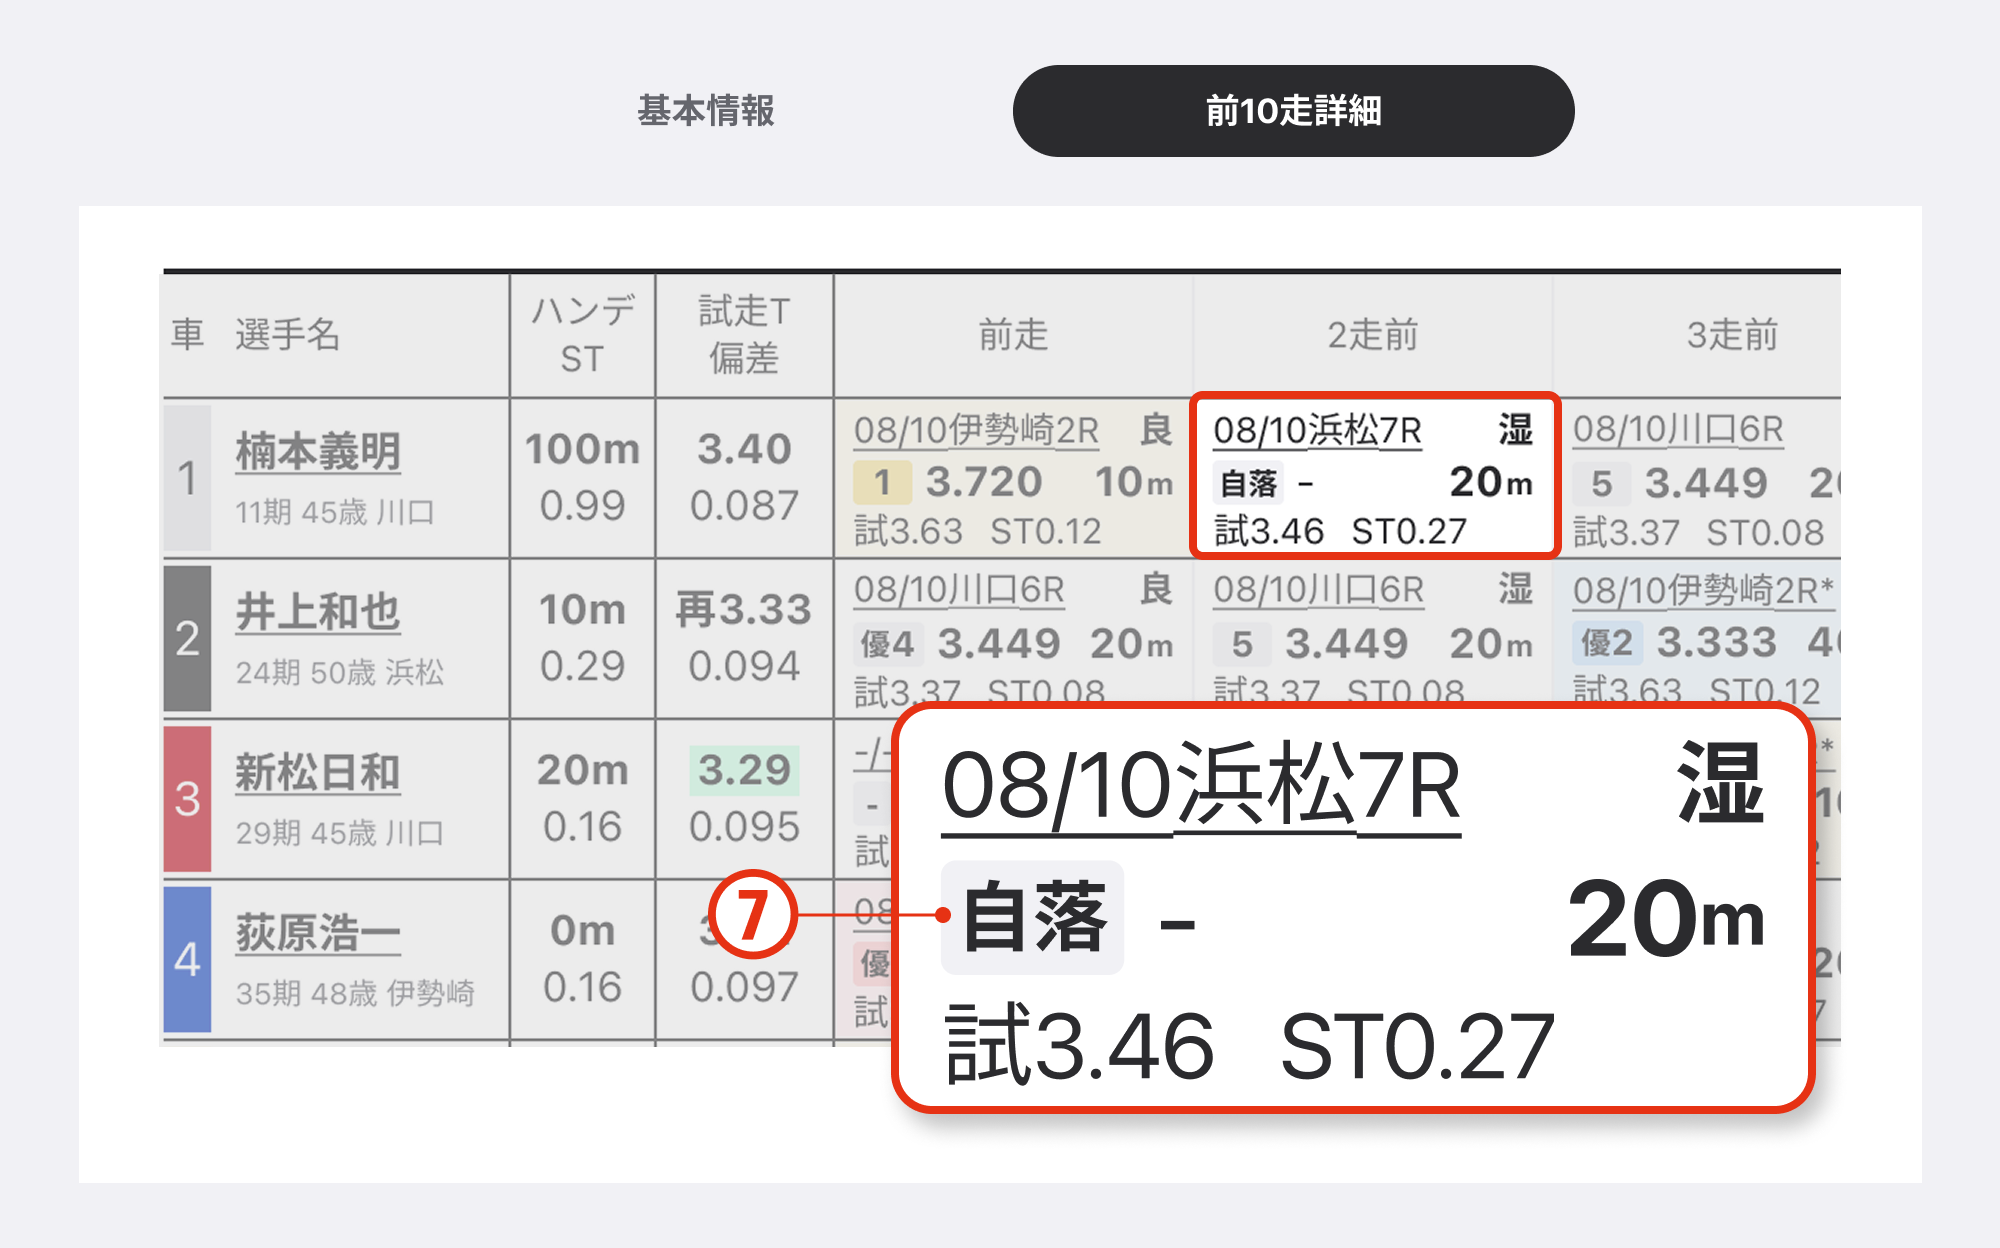Image resolution: width=2000 pixels, height=1248 pixels.
Task: Select the 前10走詳細 tab
Action: (x=1293, y=111)
